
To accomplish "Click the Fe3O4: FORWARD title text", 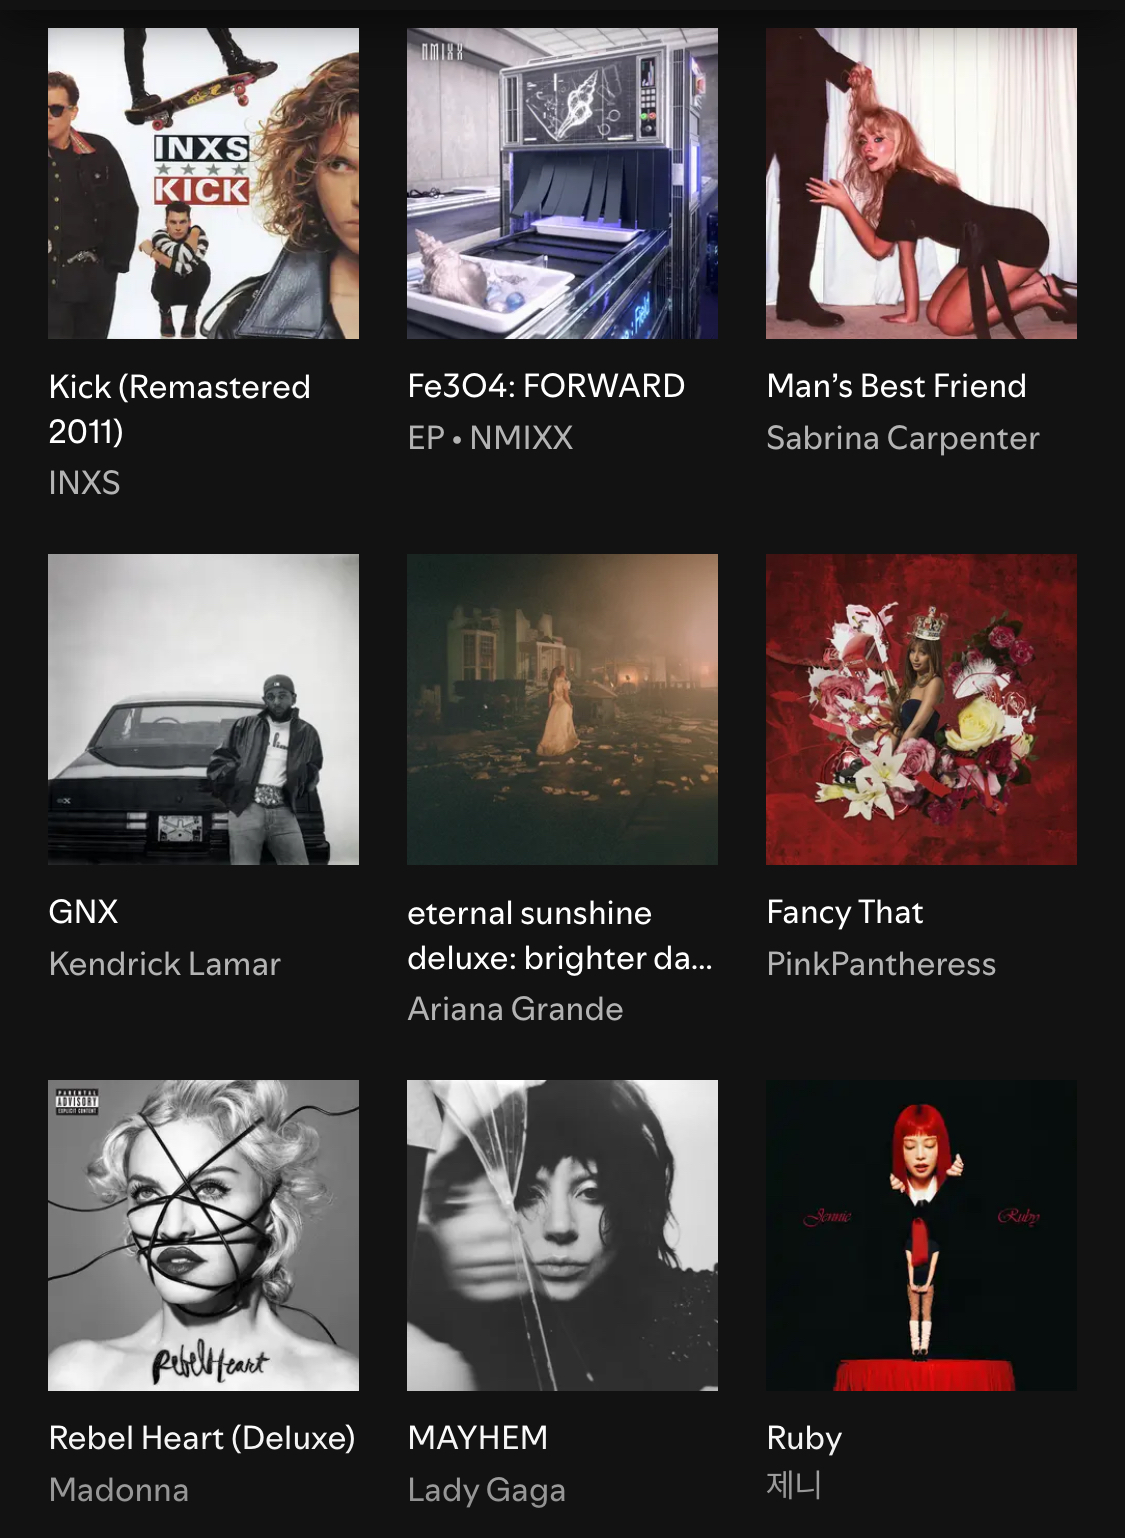I will (x=546, y=386).
